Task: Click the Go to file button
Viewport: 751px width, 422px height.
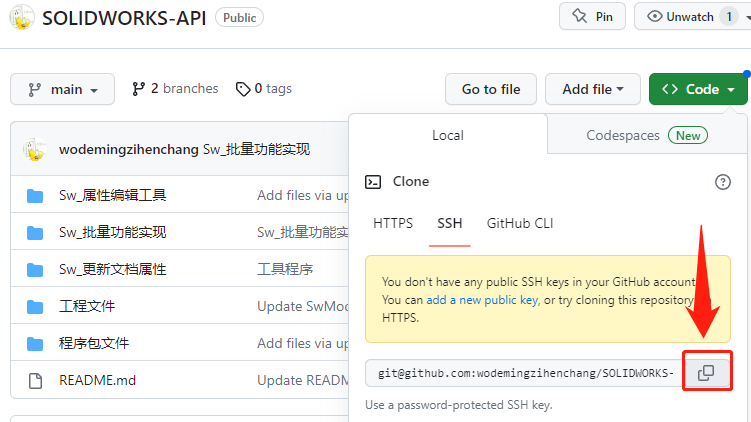Action: point(491,89)
